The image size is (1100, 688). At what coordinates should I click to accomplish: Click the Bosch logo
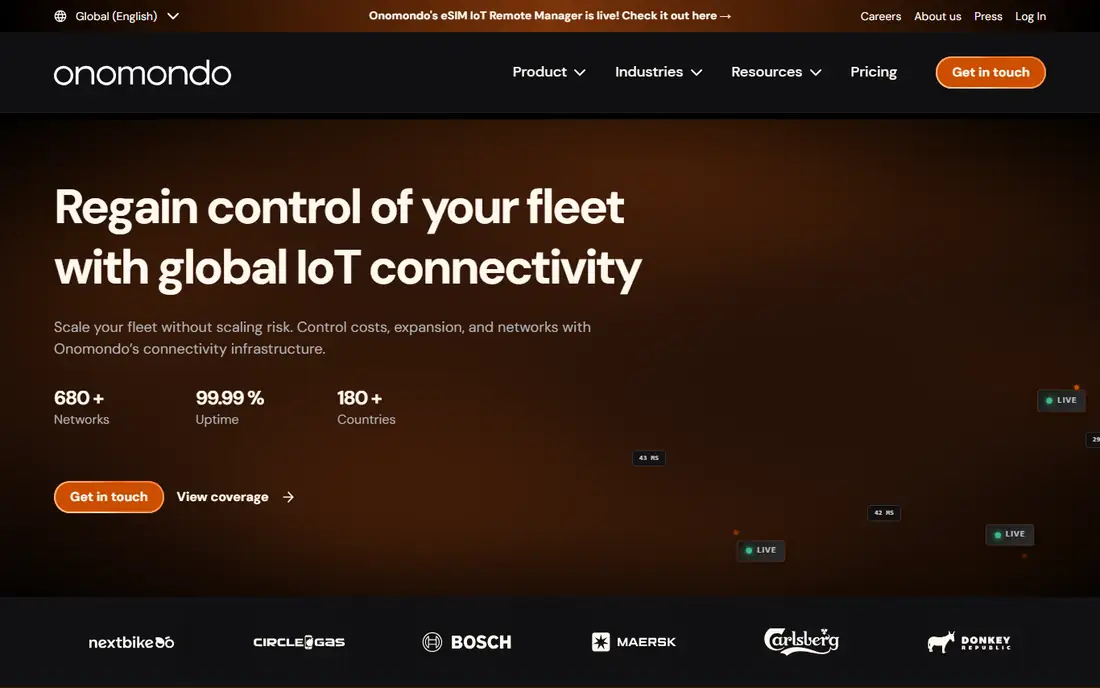click(x=467, y=642)
